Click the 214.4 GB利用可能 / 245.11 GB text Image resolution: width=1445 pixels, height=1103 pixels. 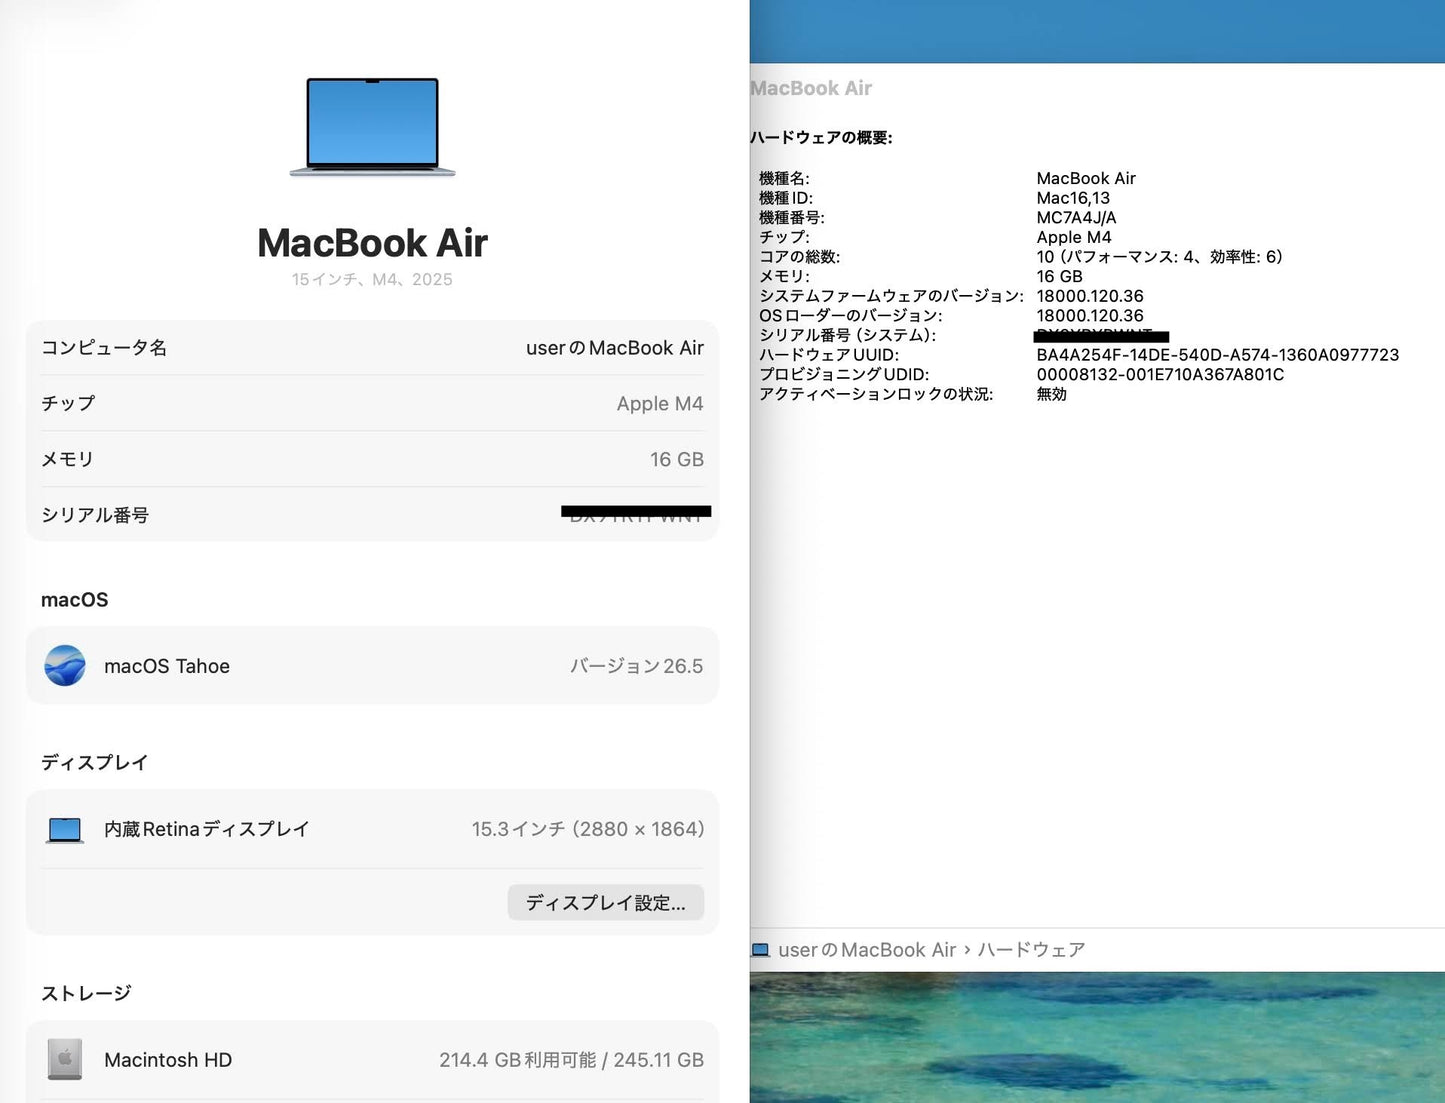pyautogui.click(x=571, y=1060)
